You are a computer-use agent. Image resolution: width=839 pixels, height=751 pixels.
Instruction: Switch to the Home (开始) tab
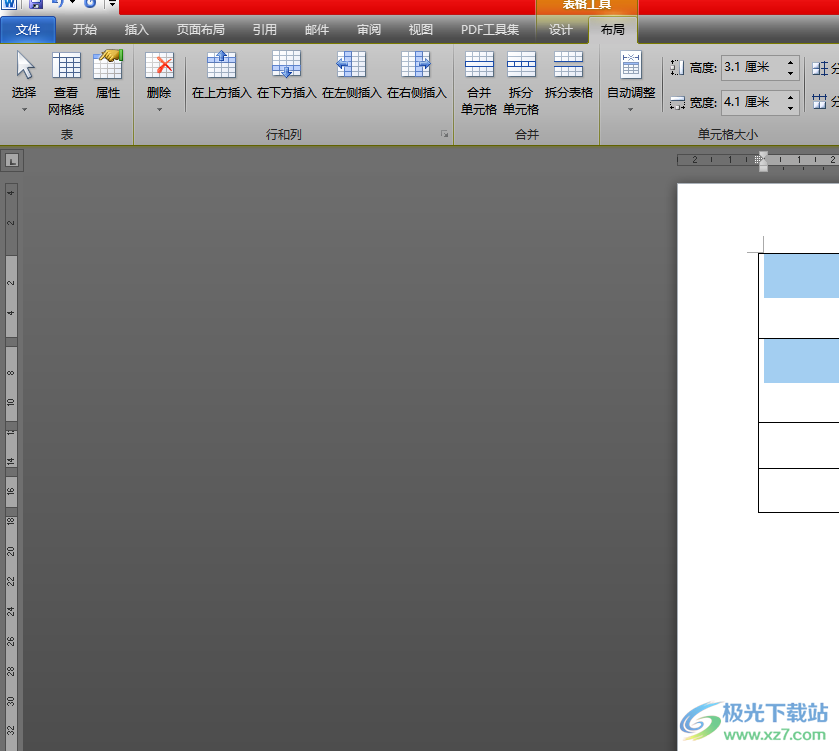click(85, 29)
